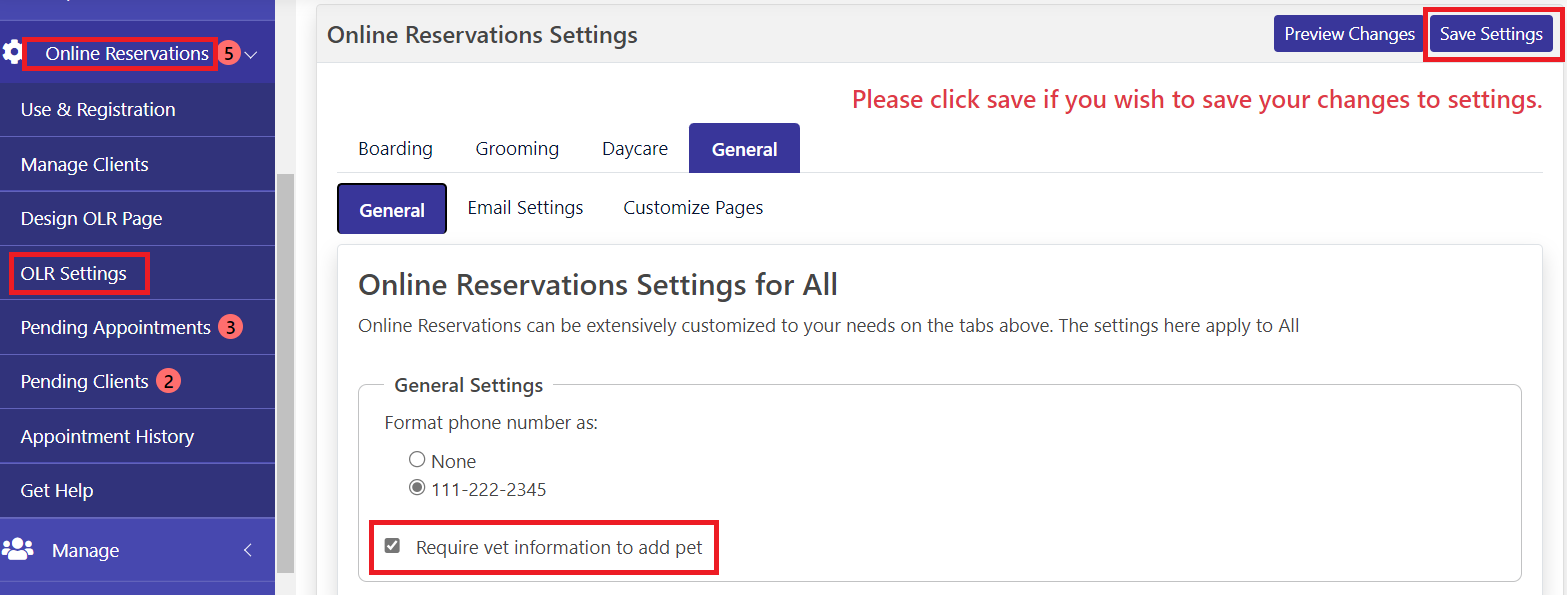Screen dimensions: 1567x595
Task: Click the Pending Clients count badge
Action: pyautogui.click(x=168, y=381)
